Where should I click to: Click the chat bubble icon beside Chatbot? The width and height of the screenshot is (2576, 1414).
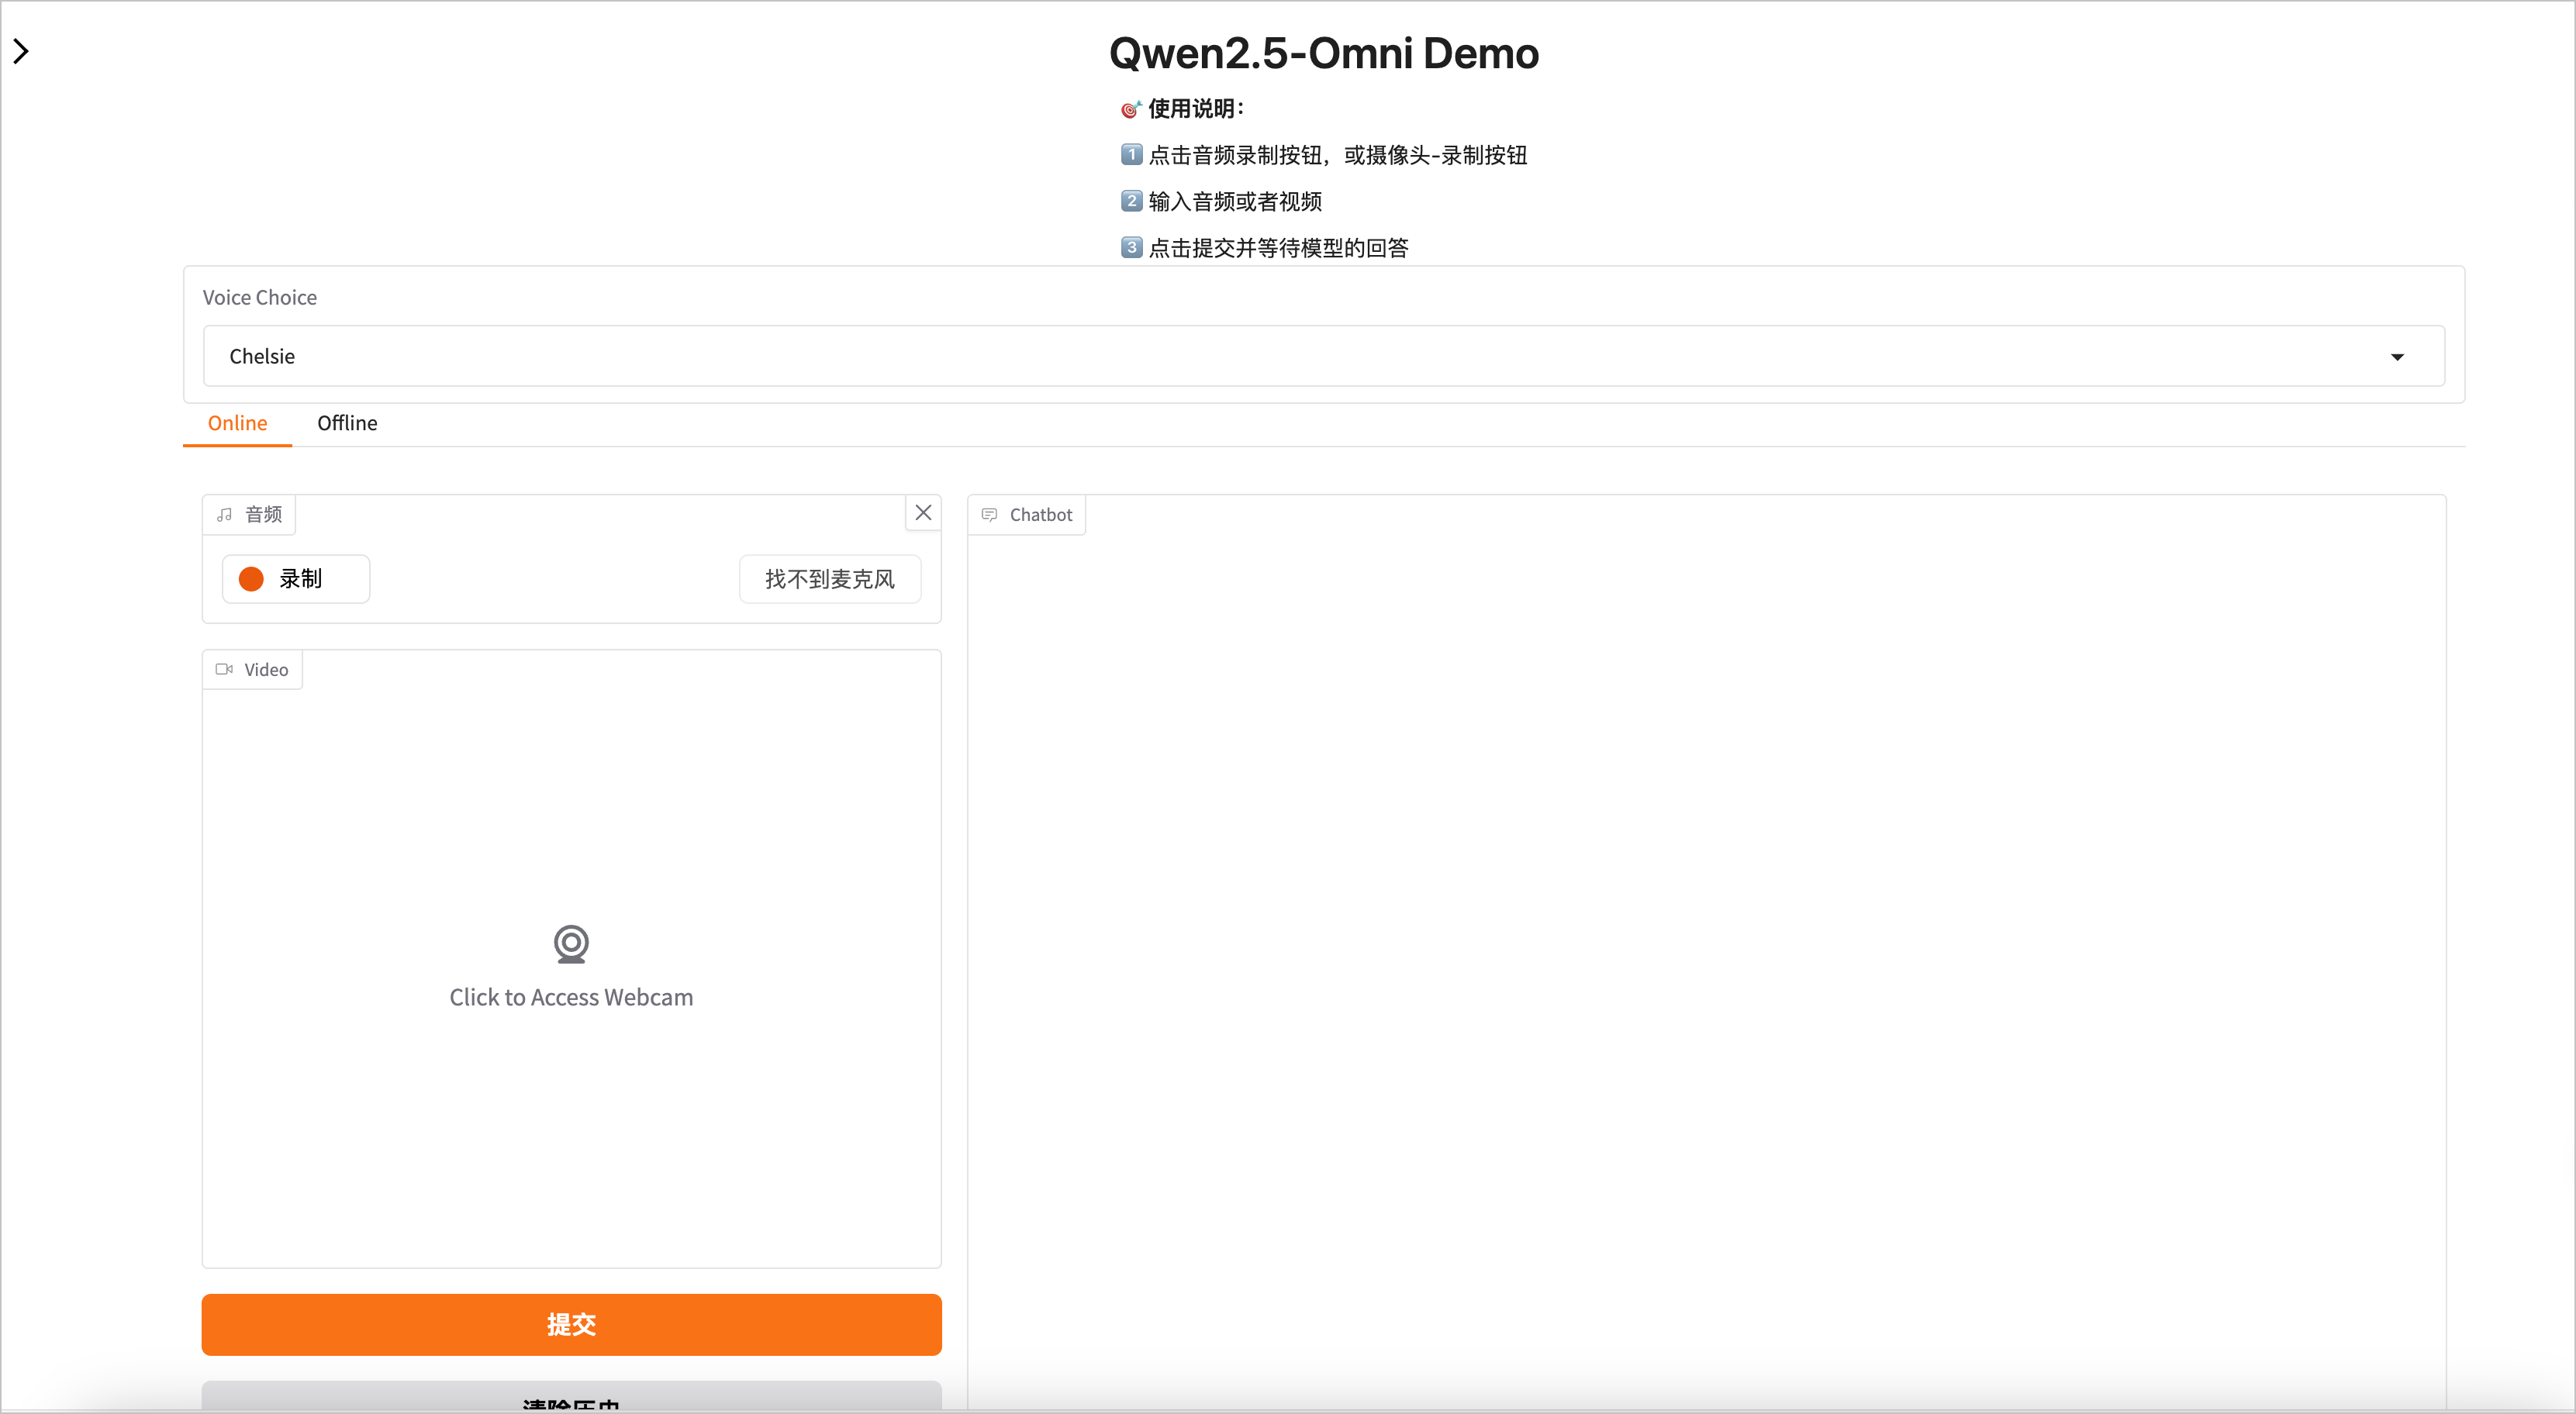tap(989, 515)
